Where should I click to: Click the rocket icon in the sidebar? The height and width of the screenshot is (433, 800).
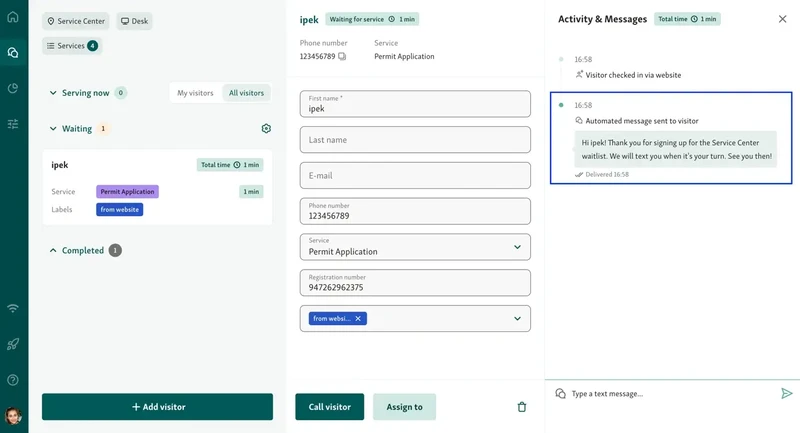(13, 344)
